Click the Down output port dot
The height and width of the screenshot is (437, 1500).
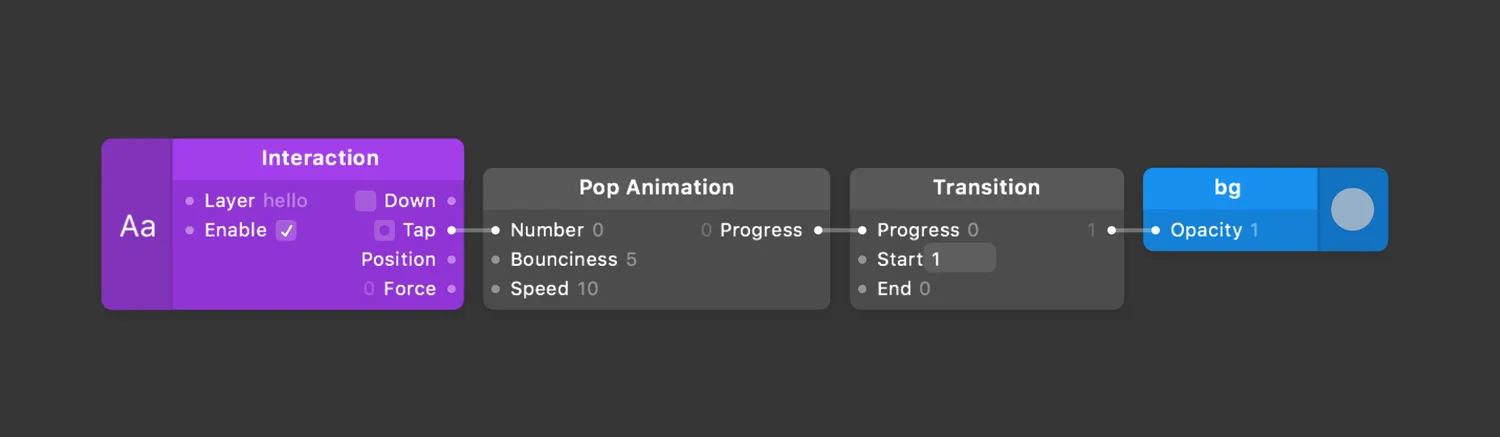[451, 201]
